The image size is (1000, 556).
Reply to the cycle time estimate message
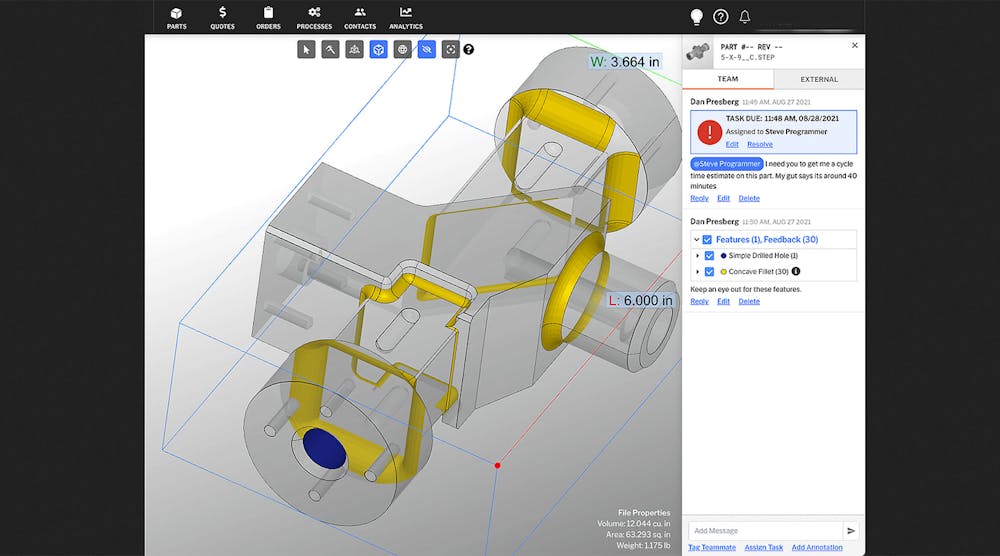[699, 198]
